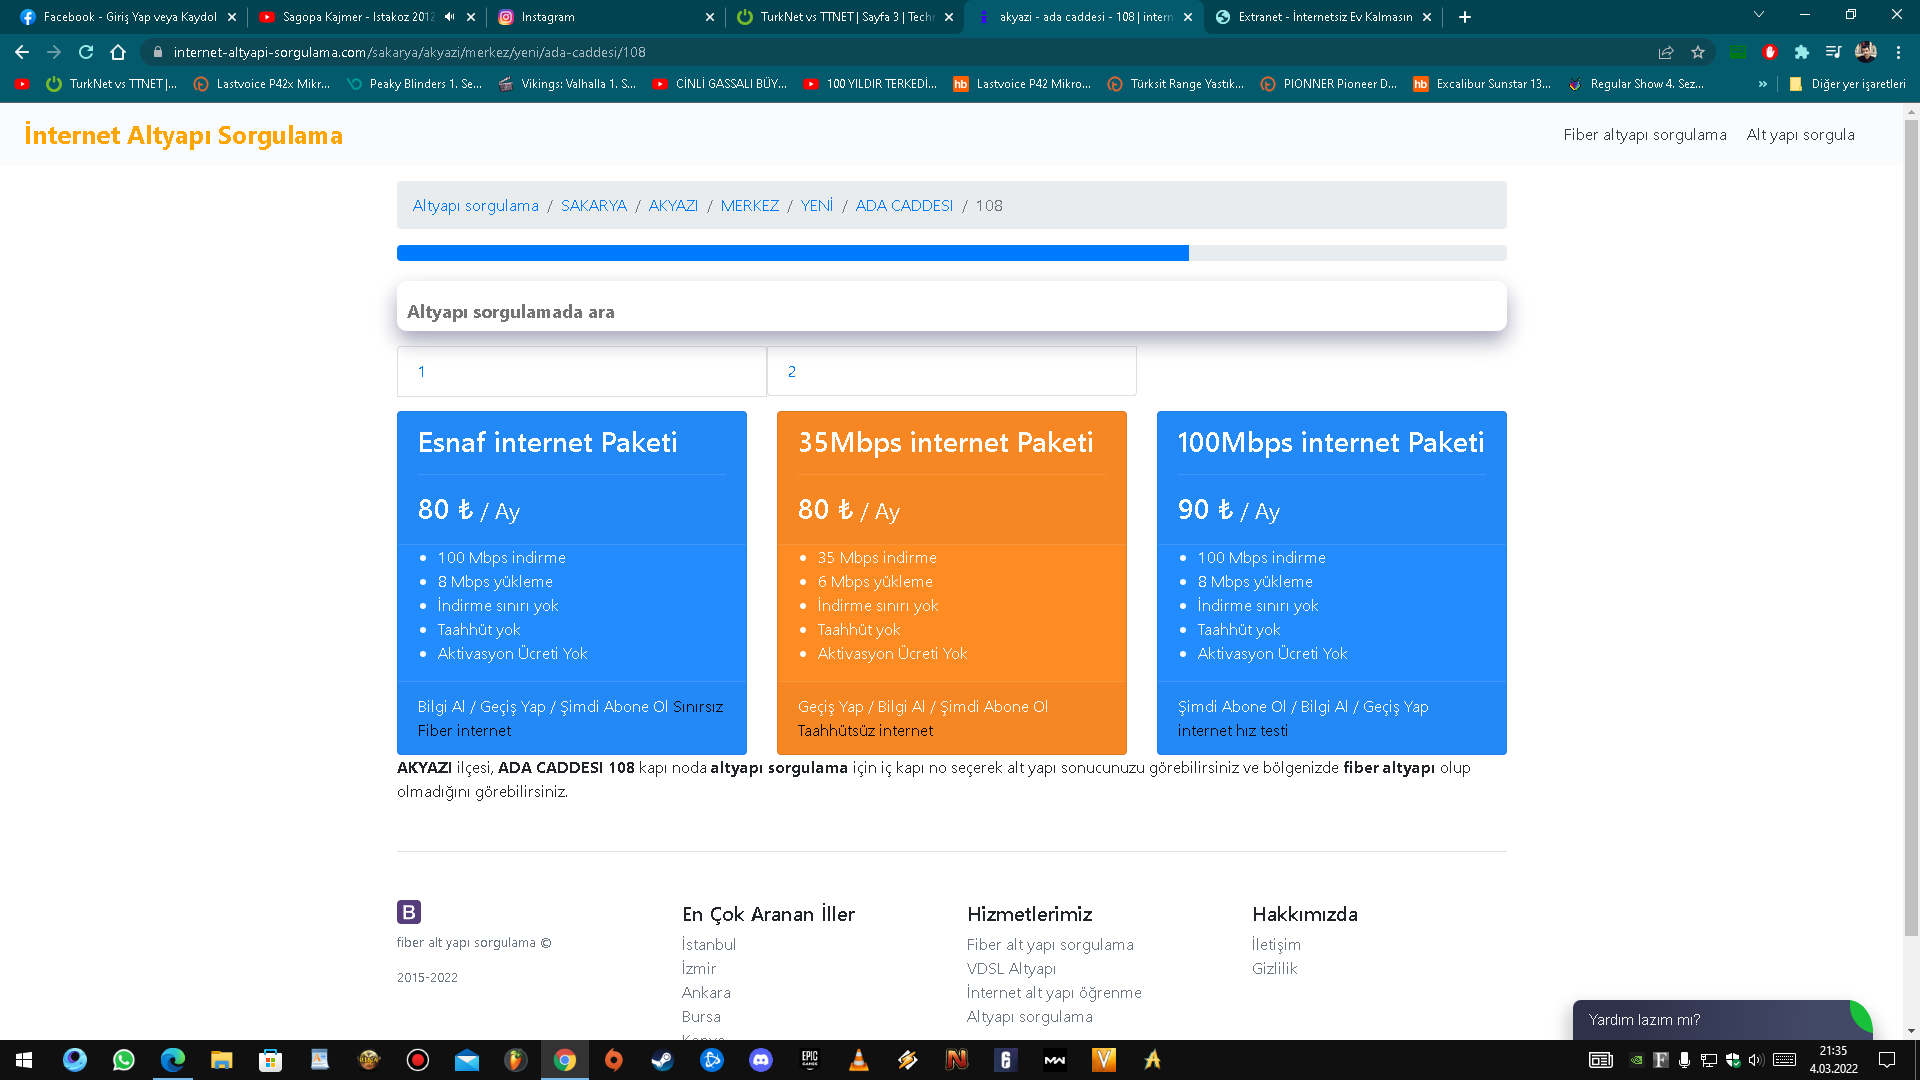
Task: Click the purple B logo in the footer
Action: click(409, 912)
